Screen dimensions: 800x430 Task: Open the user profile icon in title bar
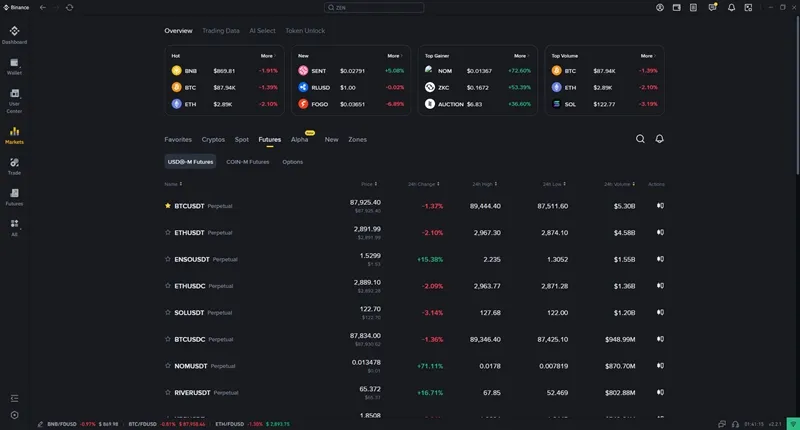click(660, 7)
